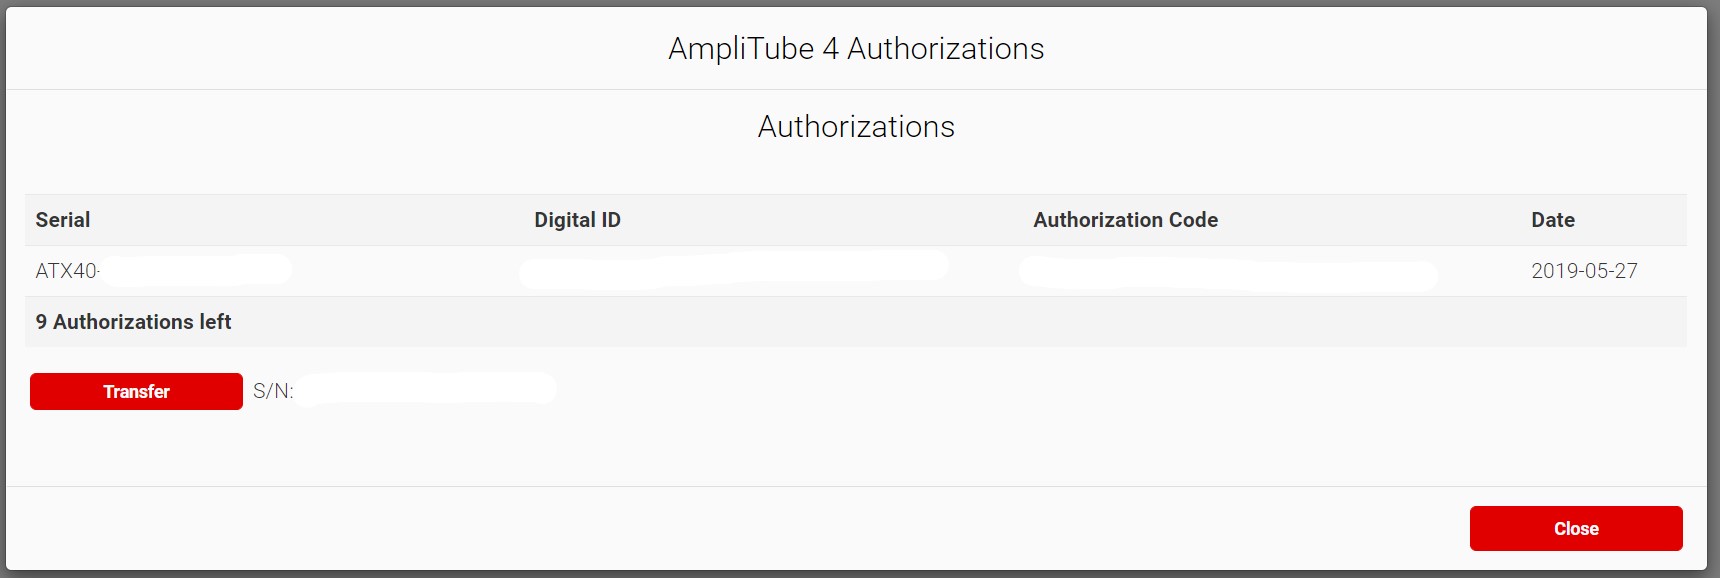Select the 2019-05-27 date entry

click(x=1584, y=271)
